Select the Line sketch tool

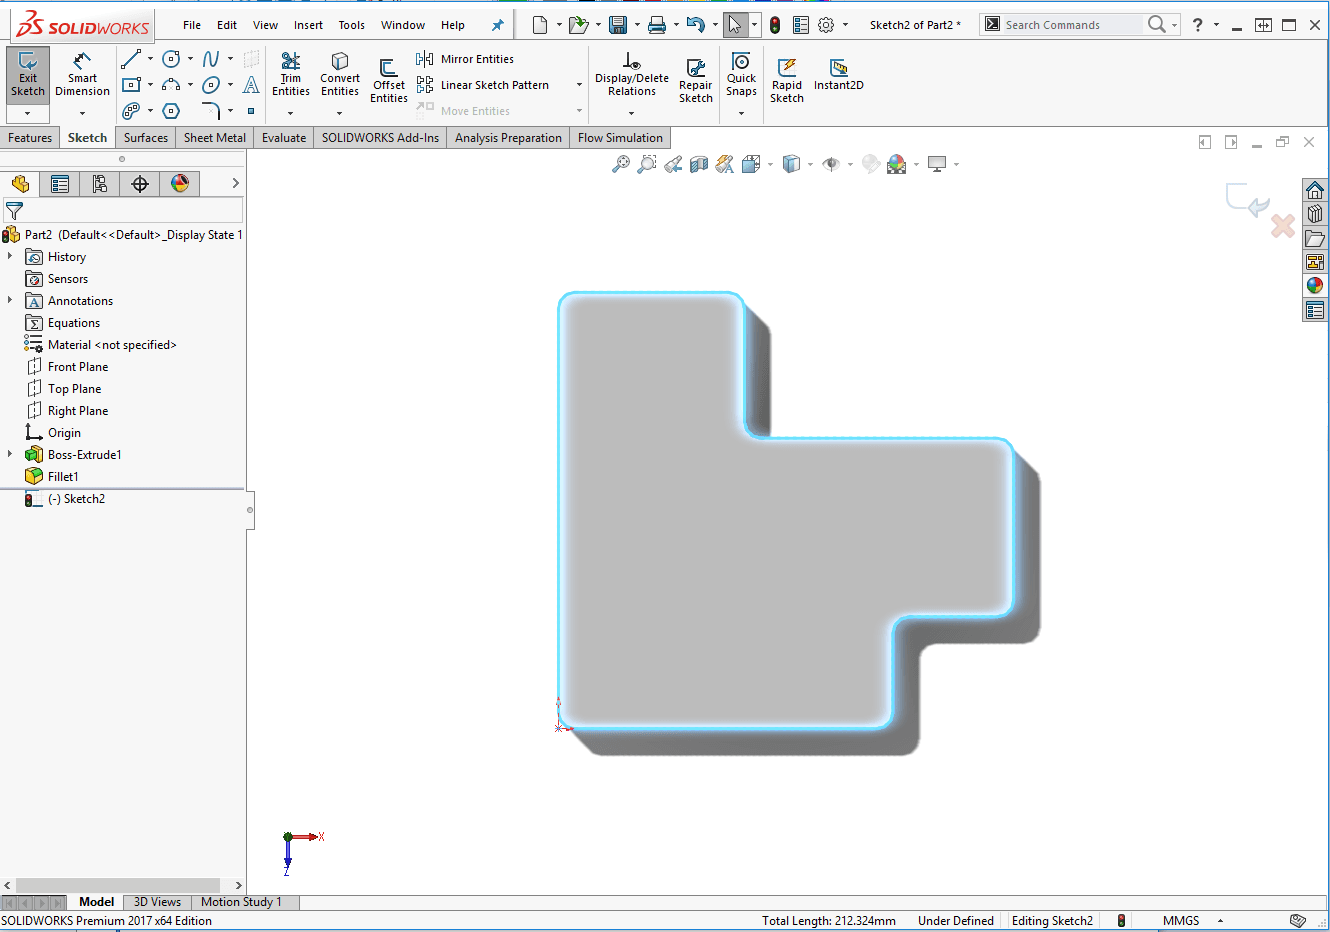tap(130, 60)
